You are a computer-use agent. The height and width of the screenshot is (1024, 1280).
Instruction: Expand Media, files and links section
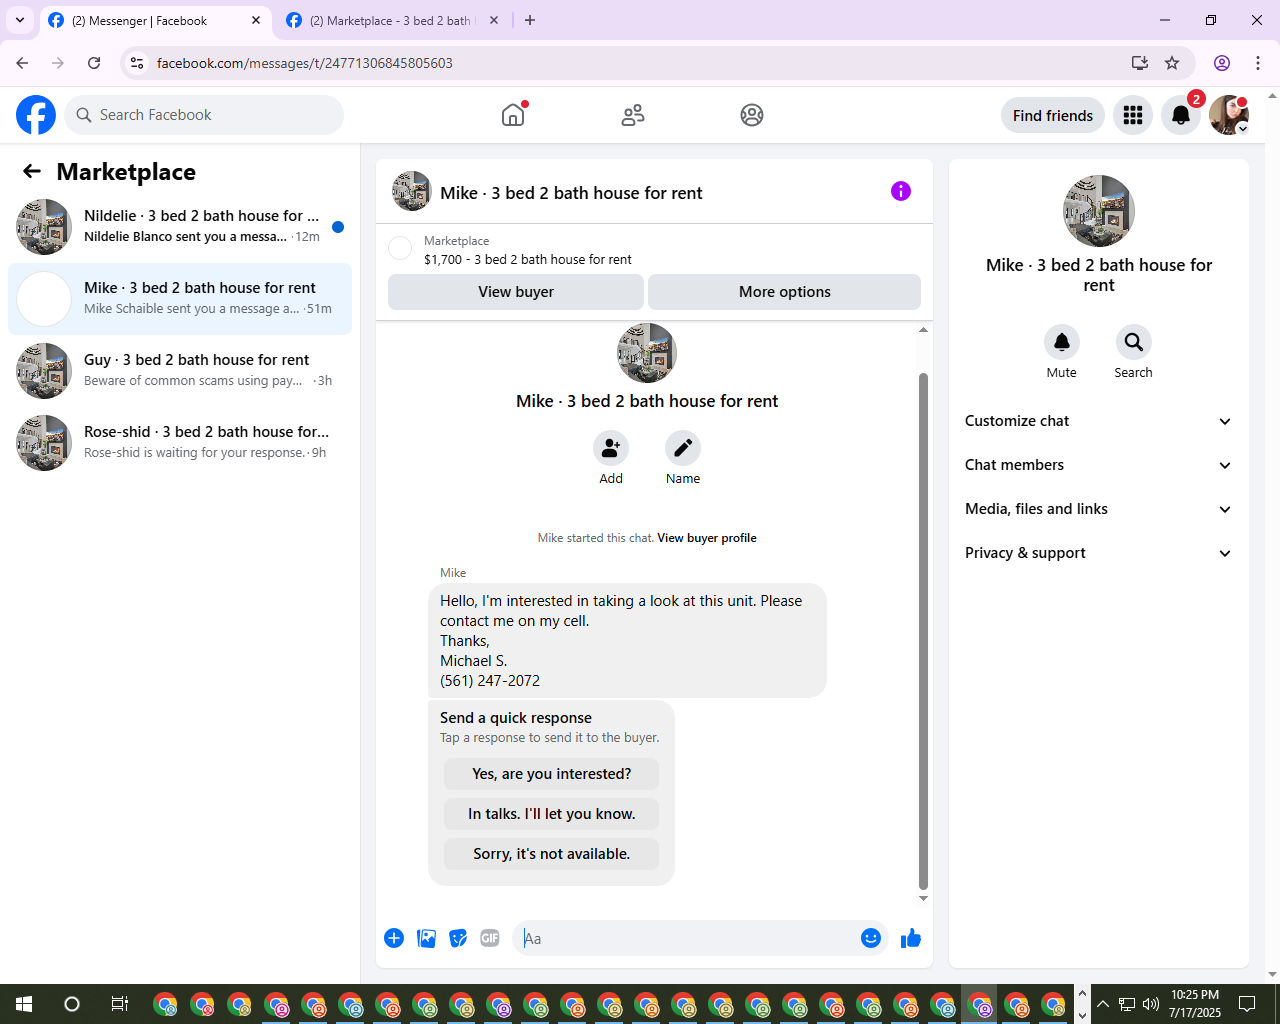click(x=1099, y=509)
